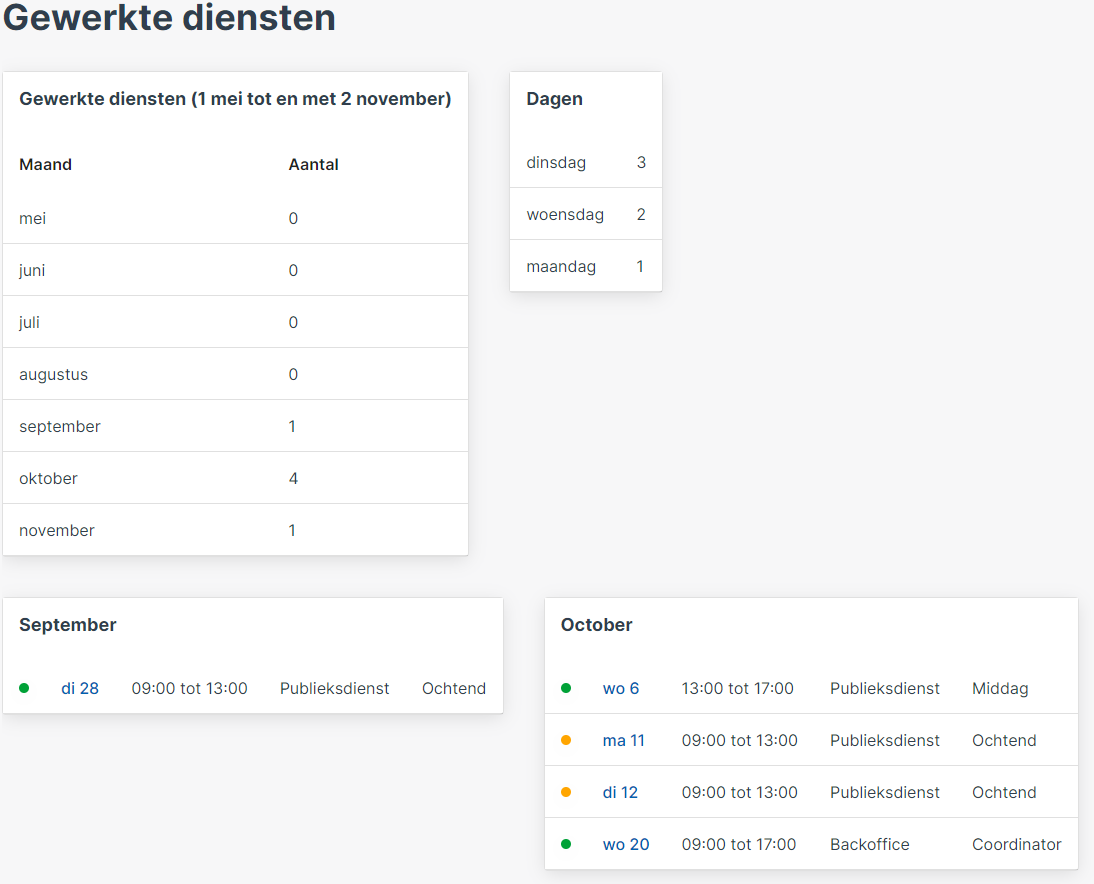Click the green status dot beside di 28
Viewport: 1094px width, 884px height.
24,688
